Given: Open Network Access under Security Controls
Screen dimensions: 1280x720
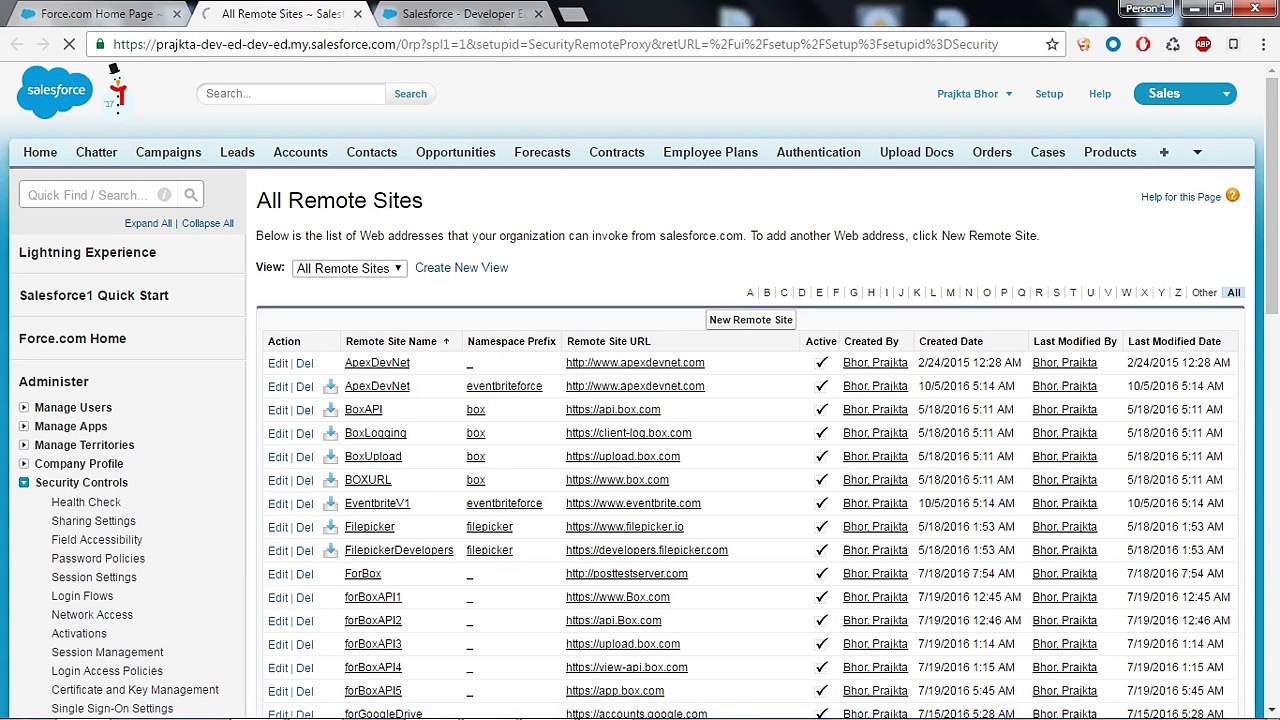Looking at the screenshot, I should click(92, 615).
